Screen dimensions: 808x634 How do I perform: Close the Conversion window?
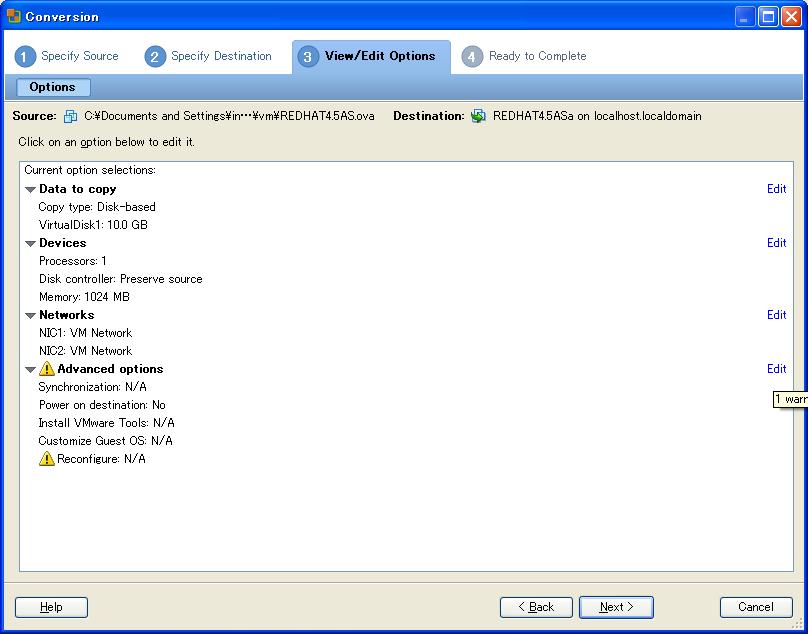point(791,16)
